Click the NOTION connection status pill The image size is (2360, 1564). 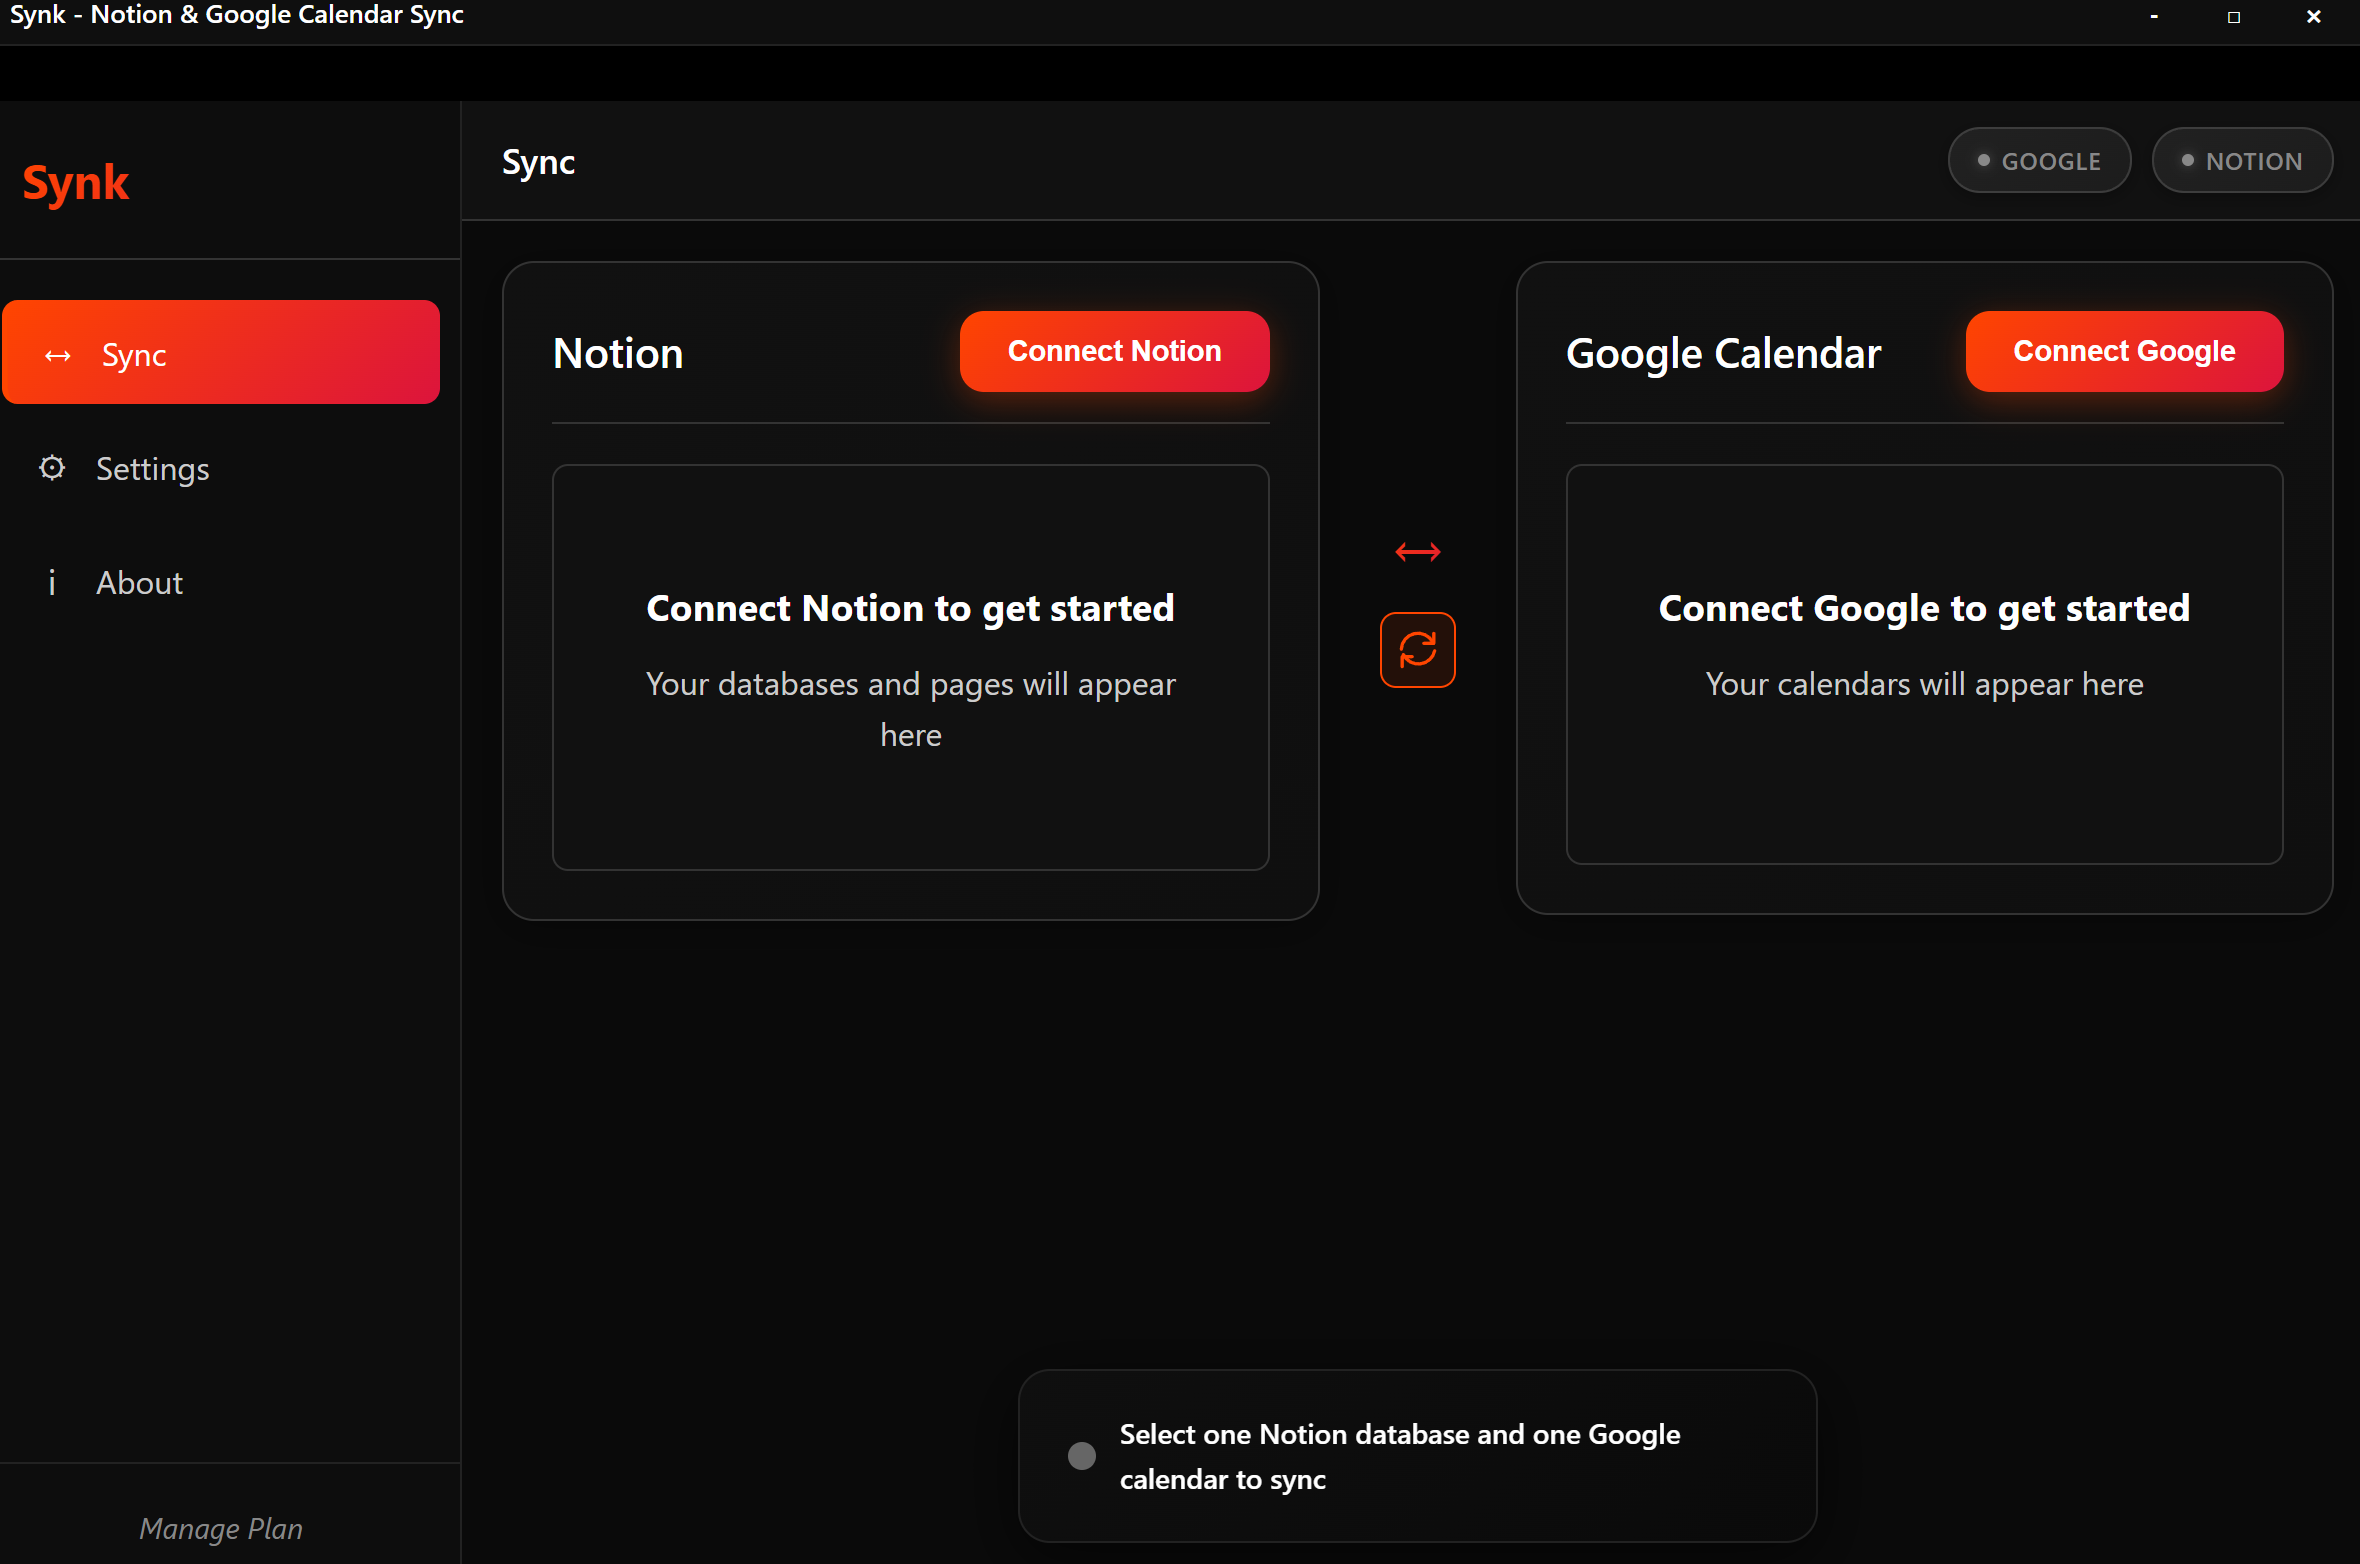click(x=2242, y=161)
